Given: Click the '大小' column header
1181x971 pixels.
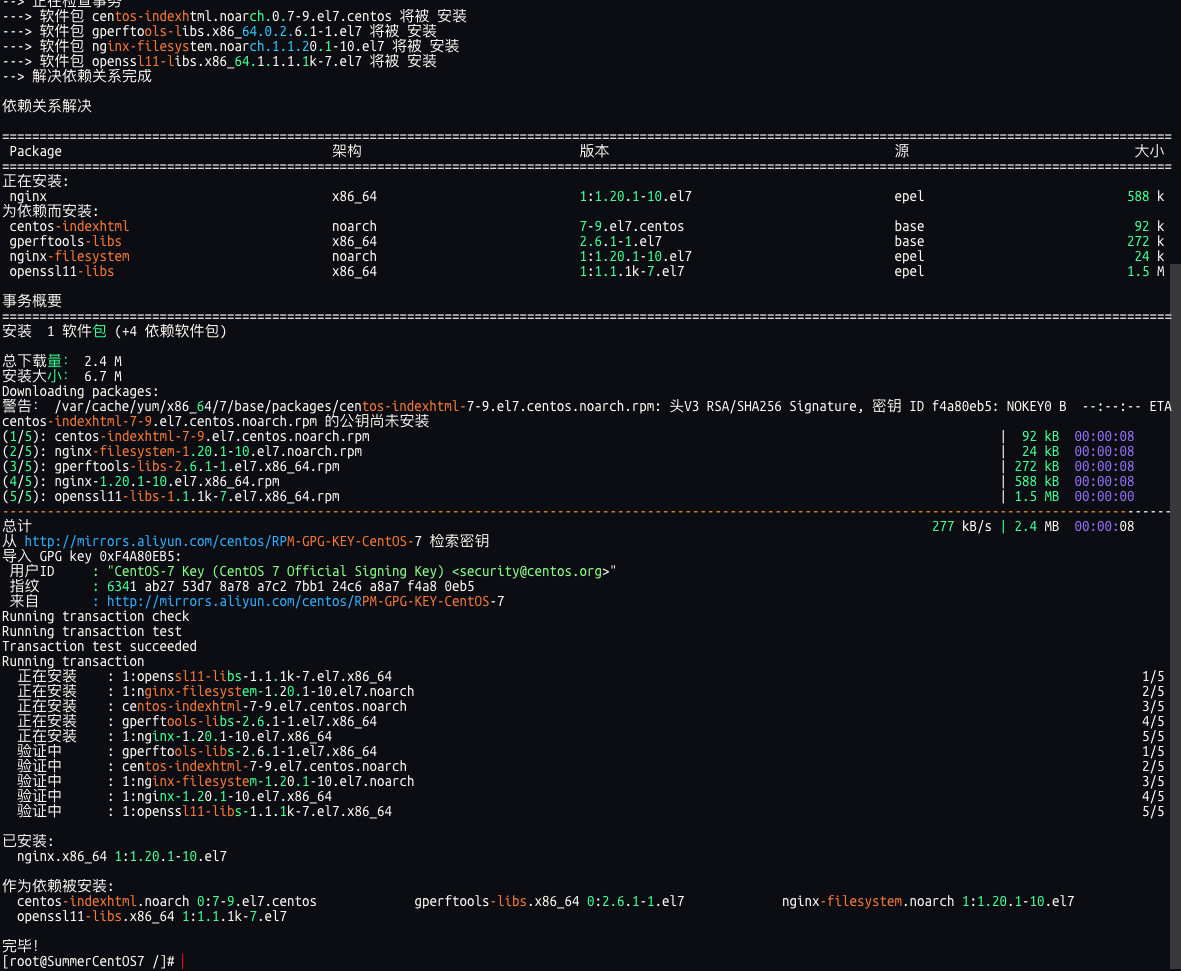Looking at the screenshot, I should click(x=1149, y=151).
